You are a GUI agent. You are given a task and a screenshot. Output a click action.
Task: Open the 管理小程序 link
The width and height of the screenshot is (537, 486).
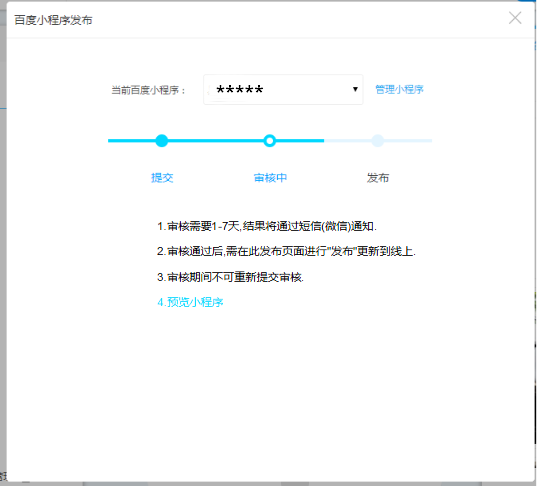tap(399, 89)
